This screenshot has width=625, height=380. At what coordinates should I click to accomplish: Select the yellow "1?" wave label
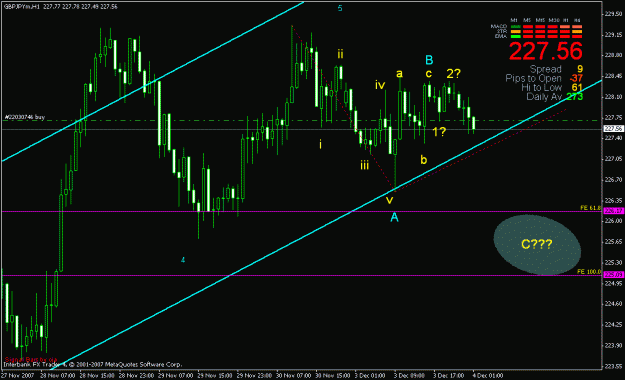point(439,132)
